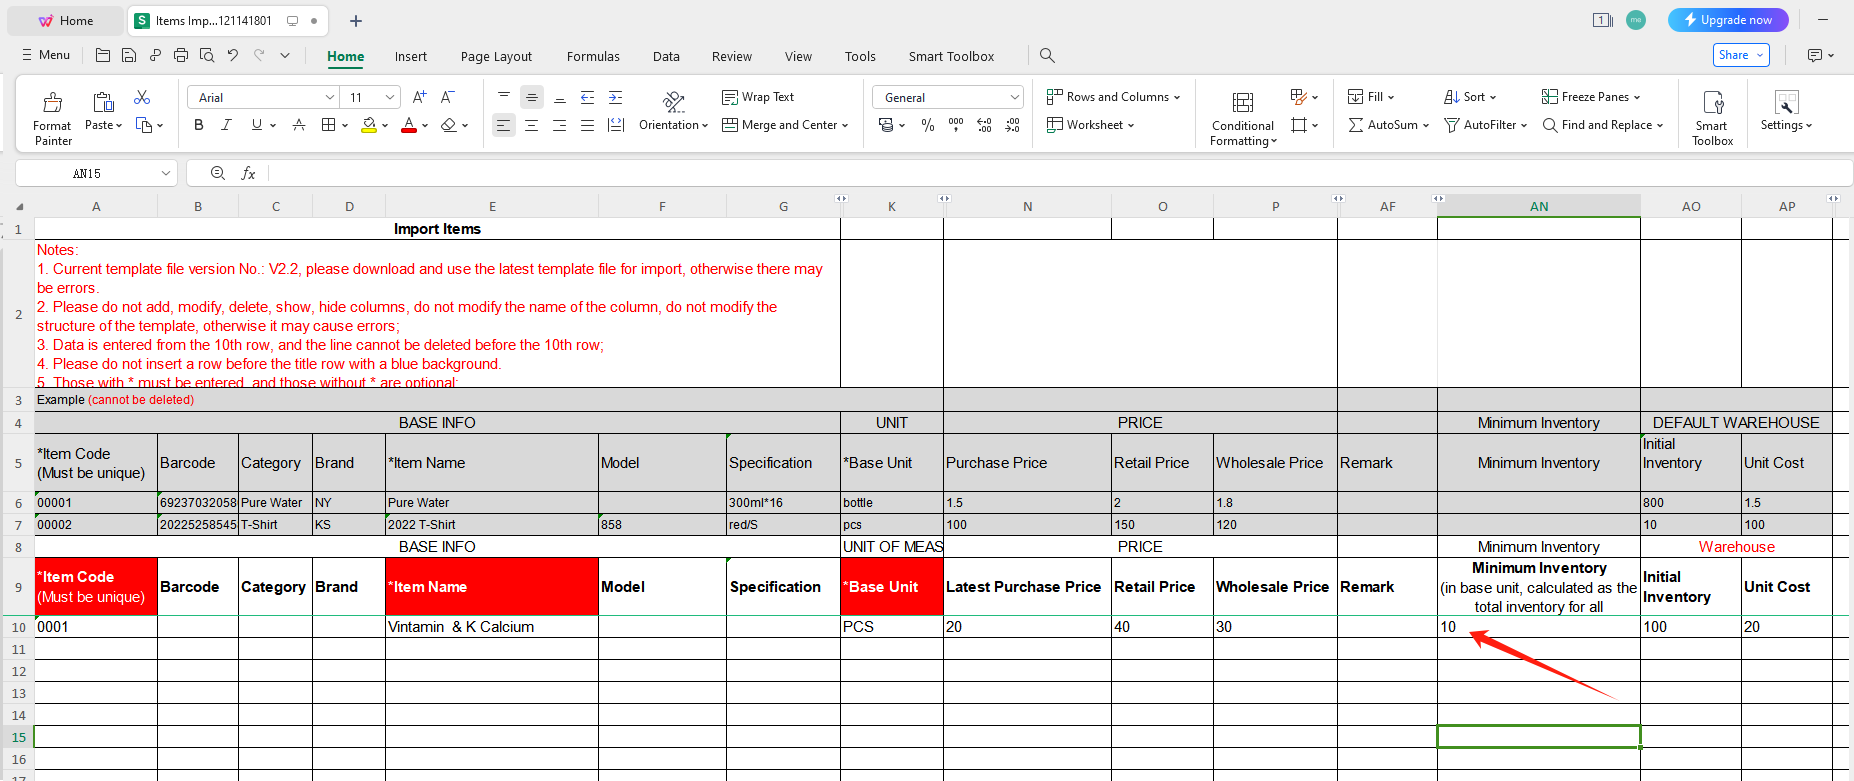
Task: Toggle Bold formatting
Action: [x=199, y=125]
